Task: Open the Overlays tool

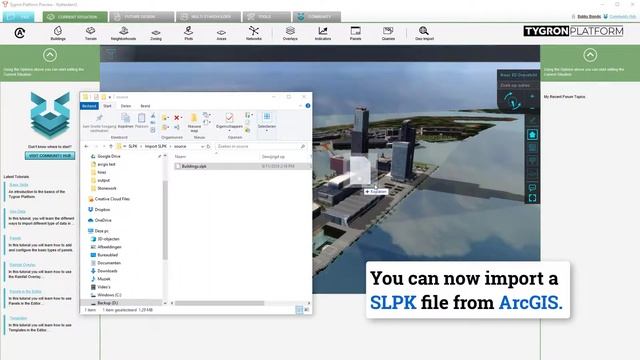Action: coord(290,33)
